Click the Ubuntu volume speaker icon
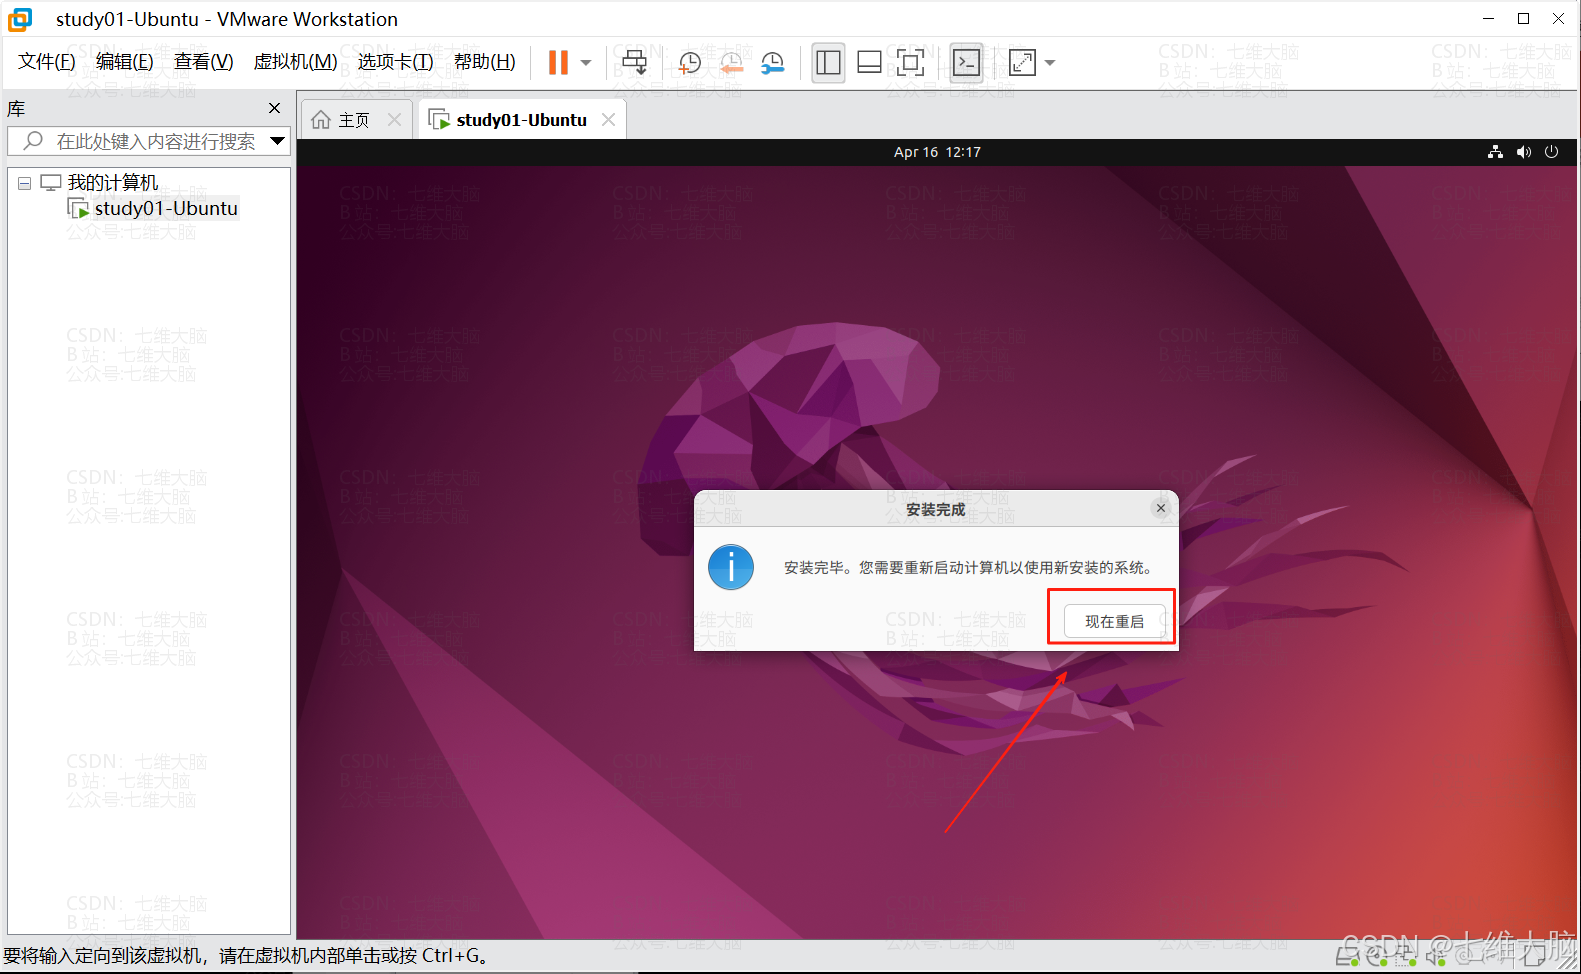Viewport: 1581px width, 974px height. click(x=1523, y=152)
